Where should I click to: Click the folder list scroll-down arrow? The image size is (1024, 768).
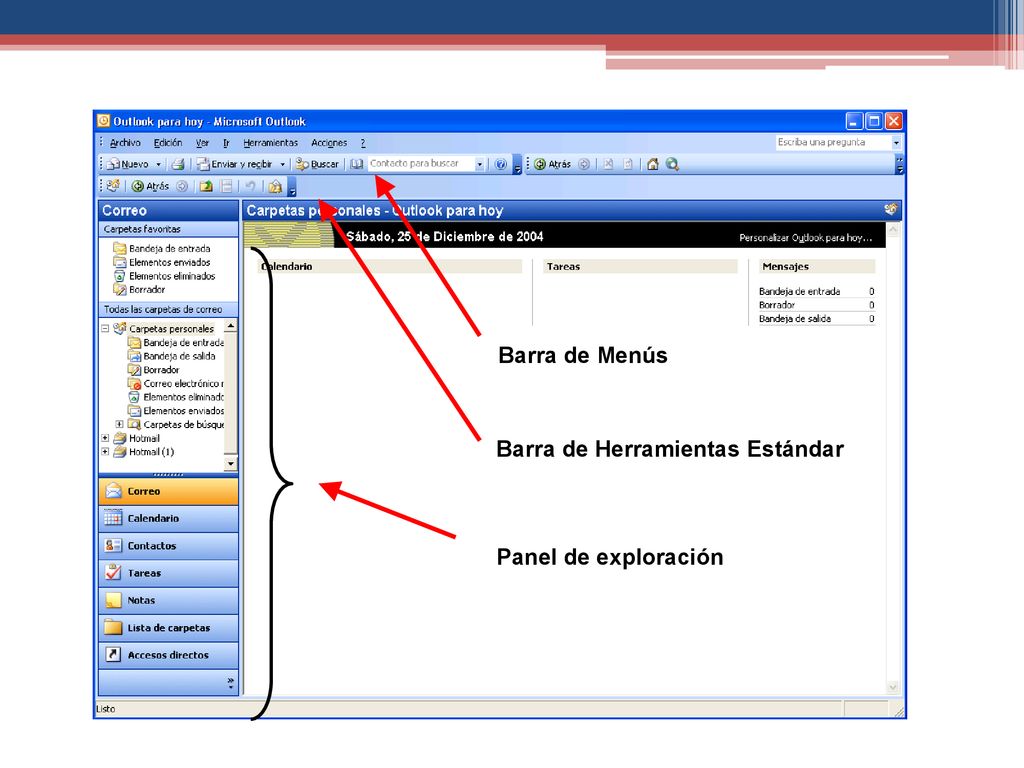[230, 464]
